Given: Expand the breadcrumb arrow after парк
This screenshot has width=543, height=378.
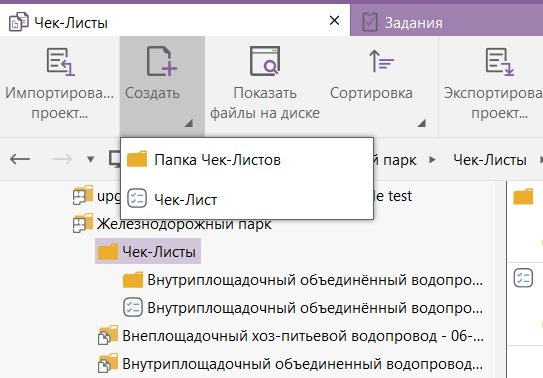Looking at the screenshot, I should point(432,160).
